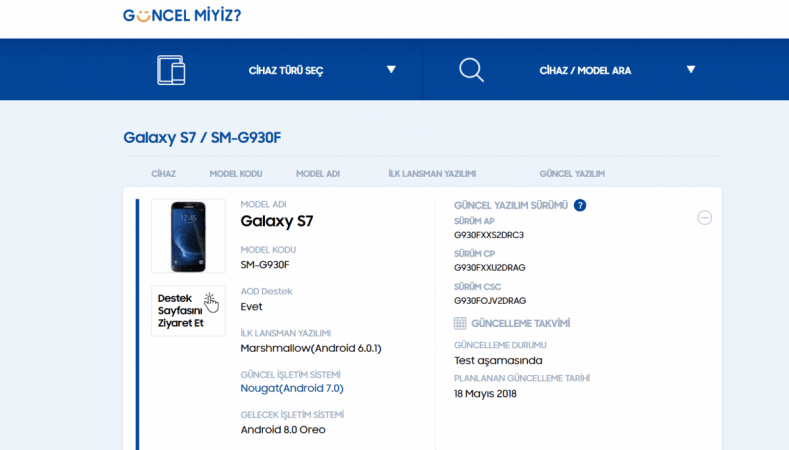Click the device type phone-tablet icon
Image resolution: width=789 pixels, height=450 pixels.
click(x=171, y=70)
